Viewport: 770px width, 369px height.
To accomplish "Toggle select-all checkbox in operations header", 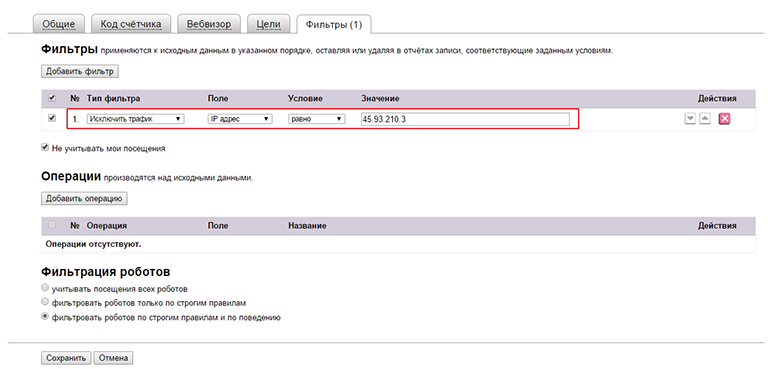I will click(x=52, y=225).
